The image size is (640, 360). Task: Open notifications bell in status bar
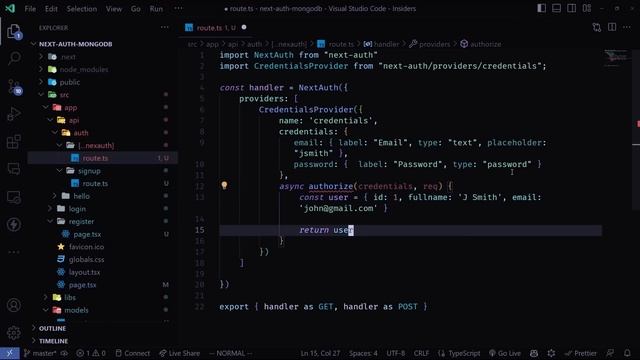click(x=627, y=353)
